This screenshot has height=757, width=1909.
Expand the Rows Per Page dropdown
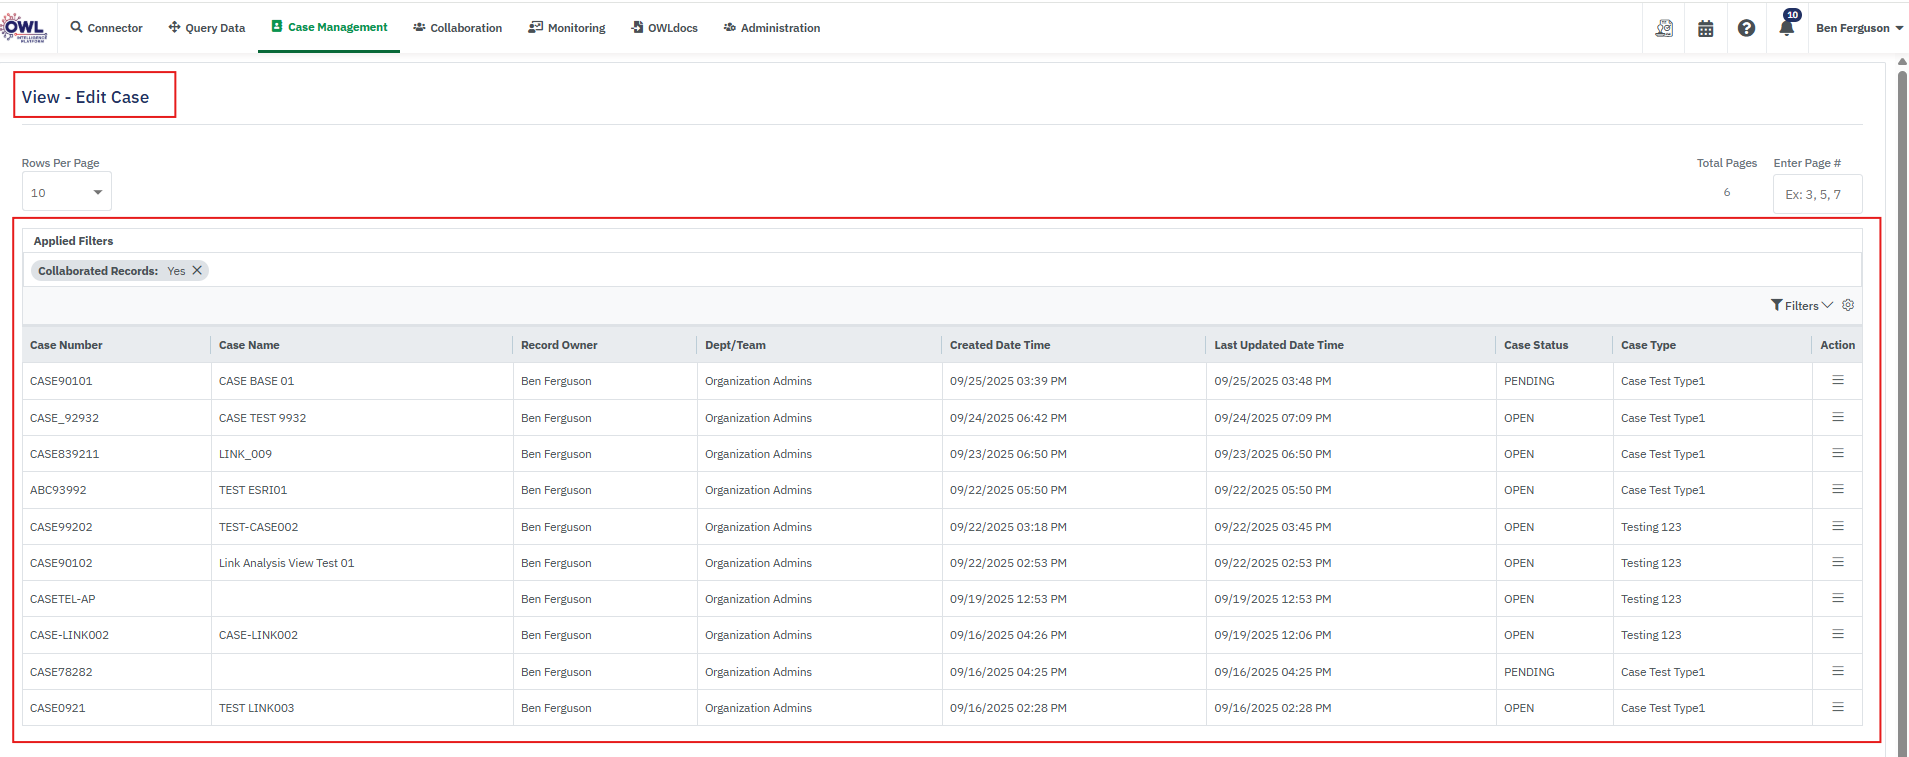coord(67,192)
